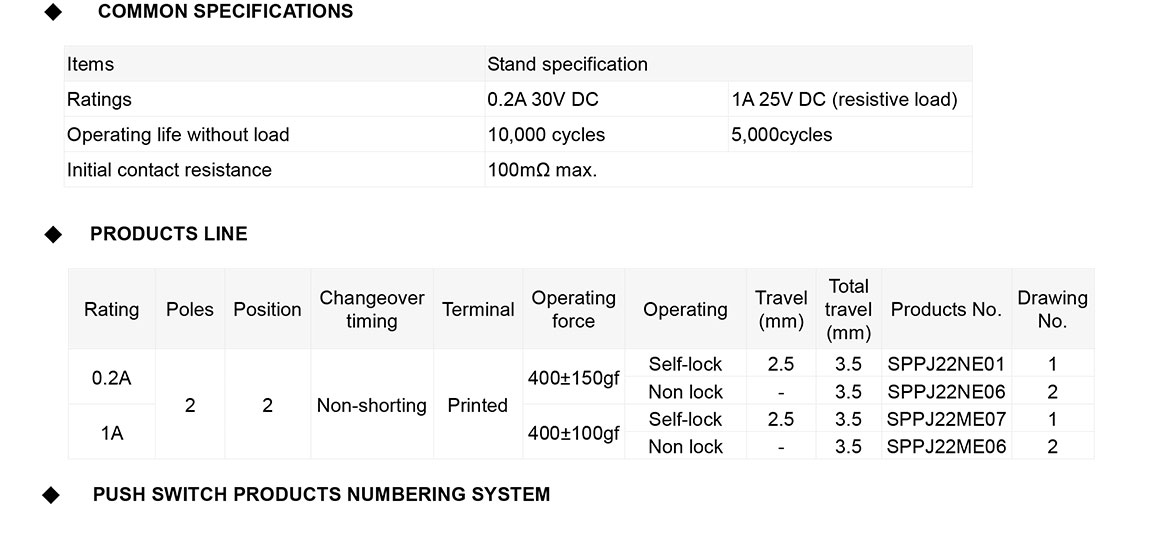The width and height of the screenshot is (1150, 535).
Task: Click the diamond bullet beside Common Specifications
Action: click(x=54, y=12)
